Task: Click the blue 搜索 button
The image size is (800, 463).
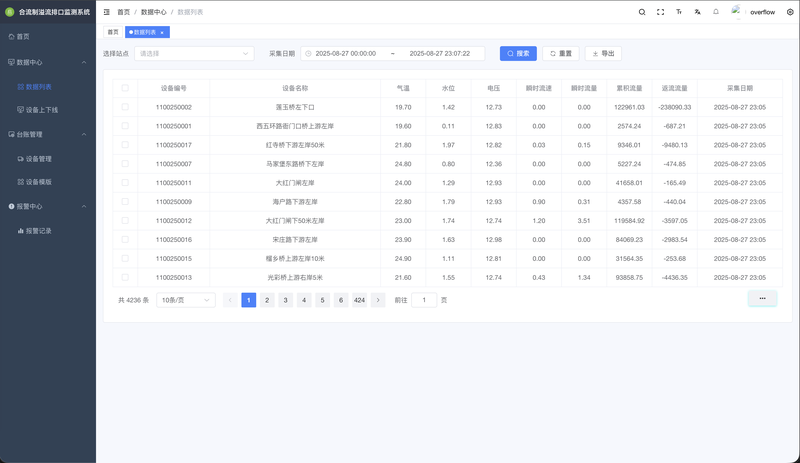Action: 518,54
